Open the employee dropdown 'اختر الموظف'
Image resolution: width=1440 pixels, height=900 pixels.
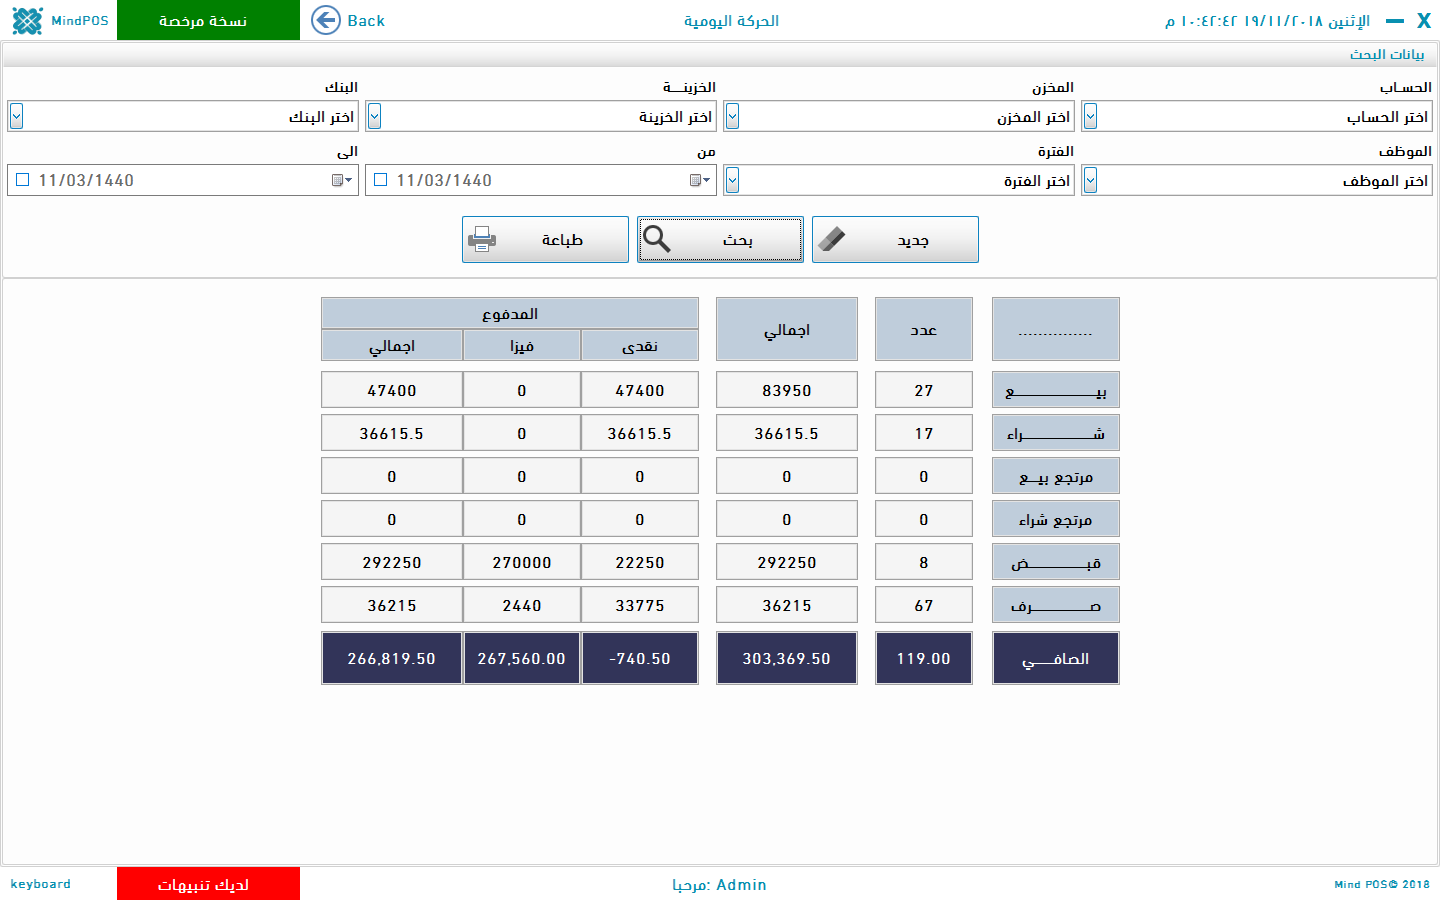pyautogui.click(x=1090, y=180)
